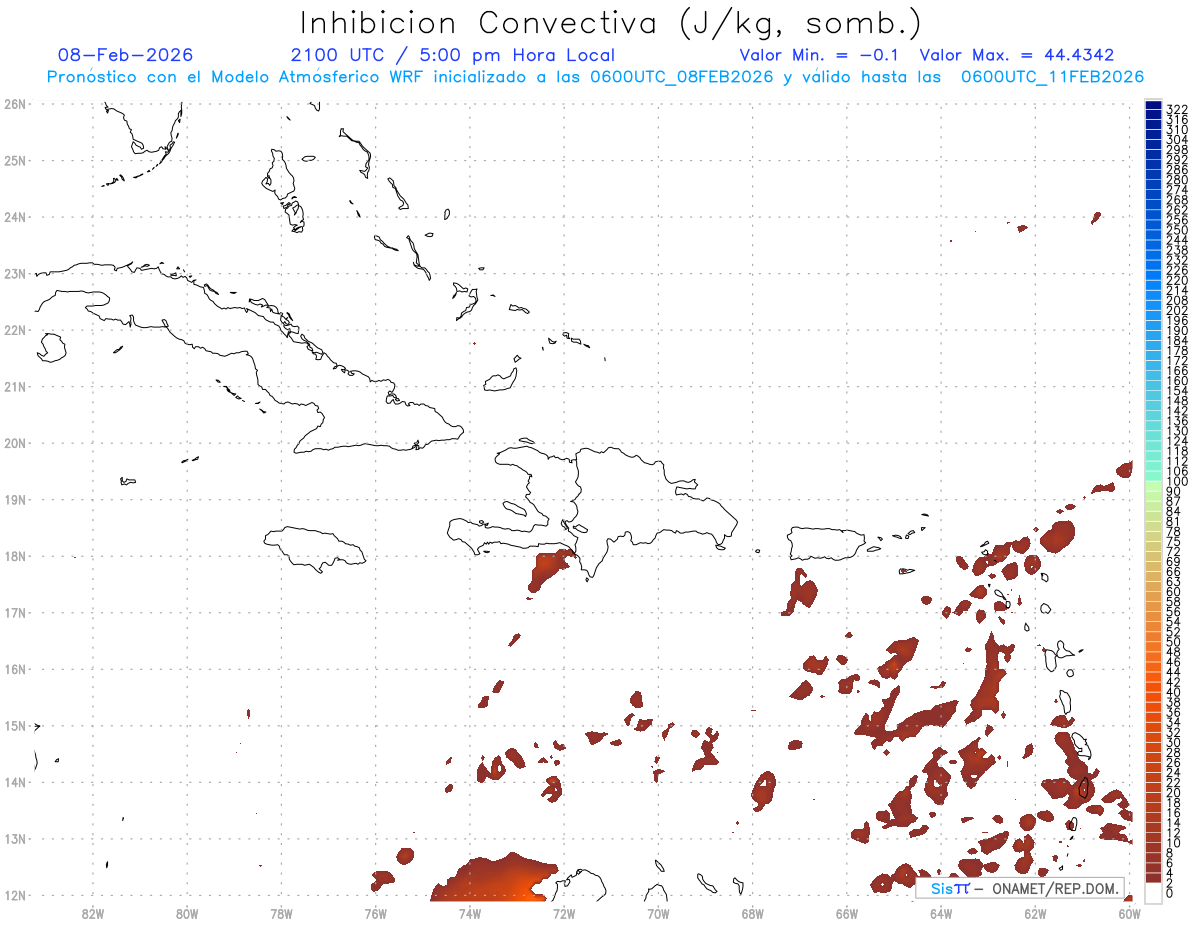Viewport: 1200px width, 927px height.
Task: Click the "80W" longitude label
Action: pos(187,912)
